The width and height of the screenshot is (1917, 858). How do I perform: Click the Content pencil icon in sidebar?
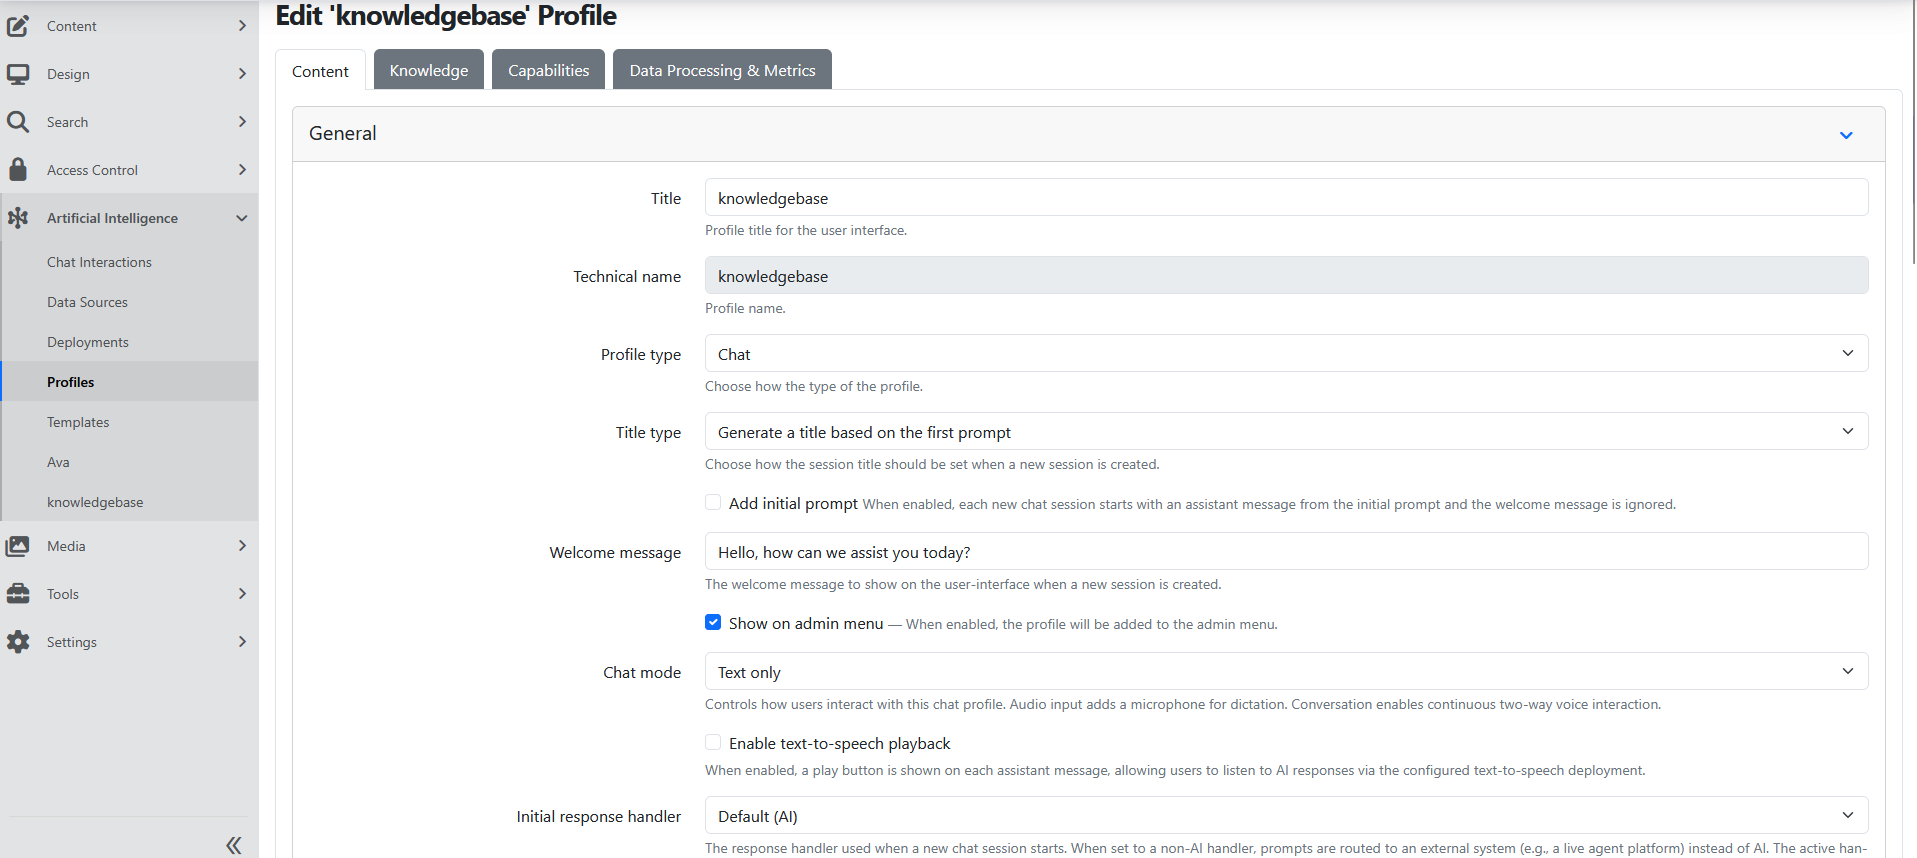pyautogui.click(x=18, y=26)
